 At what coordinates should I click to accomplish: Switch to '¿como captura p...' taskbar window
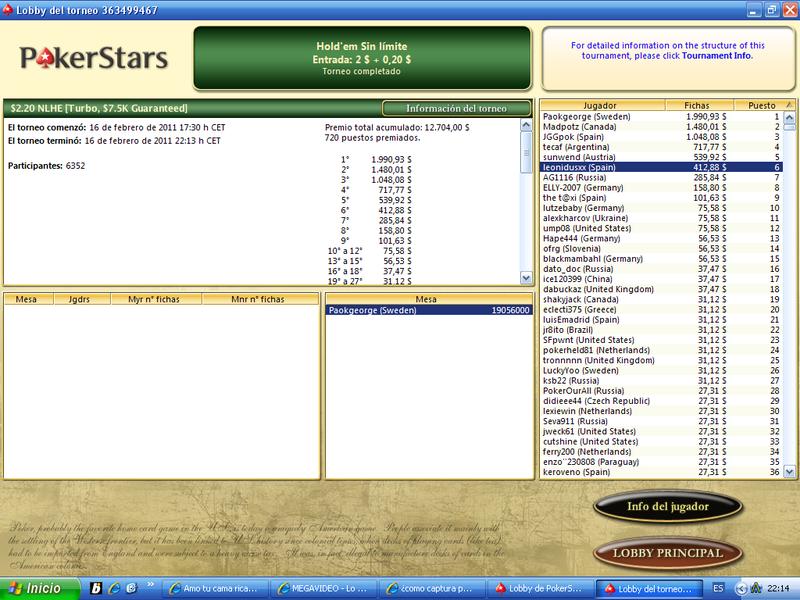[x=433, y=589]
